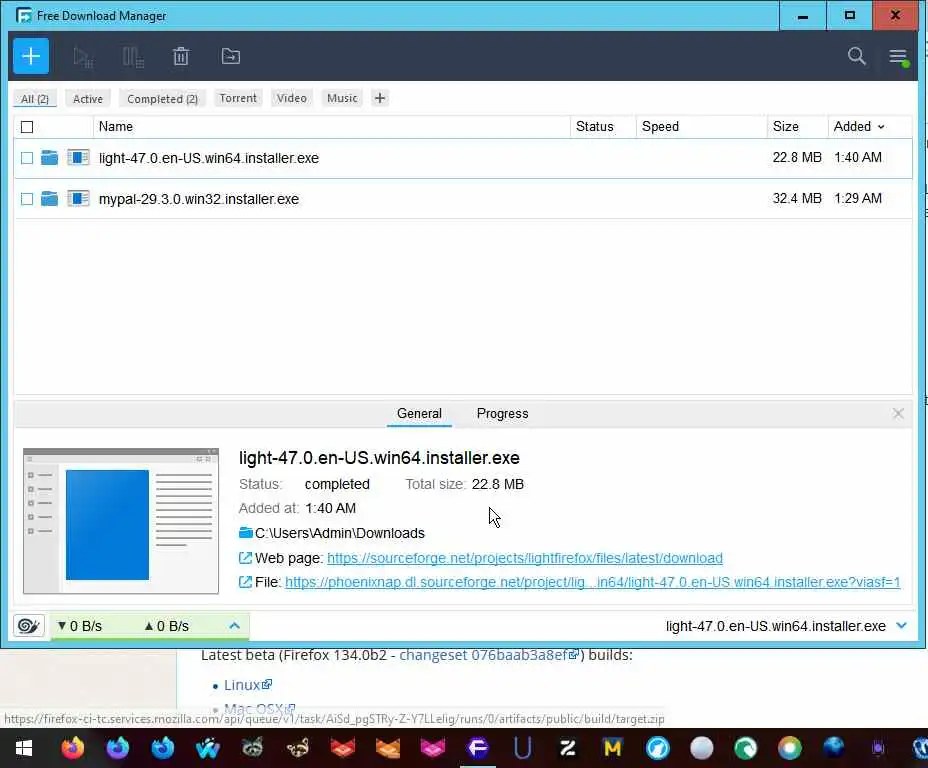Check the mypal-29.3.0.win32.installer.exe row box

click(x=27, y=199)
